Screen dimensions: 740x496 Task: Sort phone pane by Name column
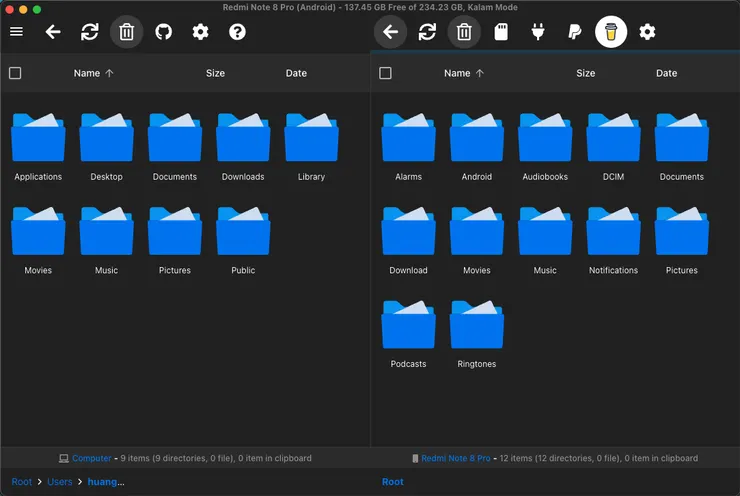[x=463, y=73]
